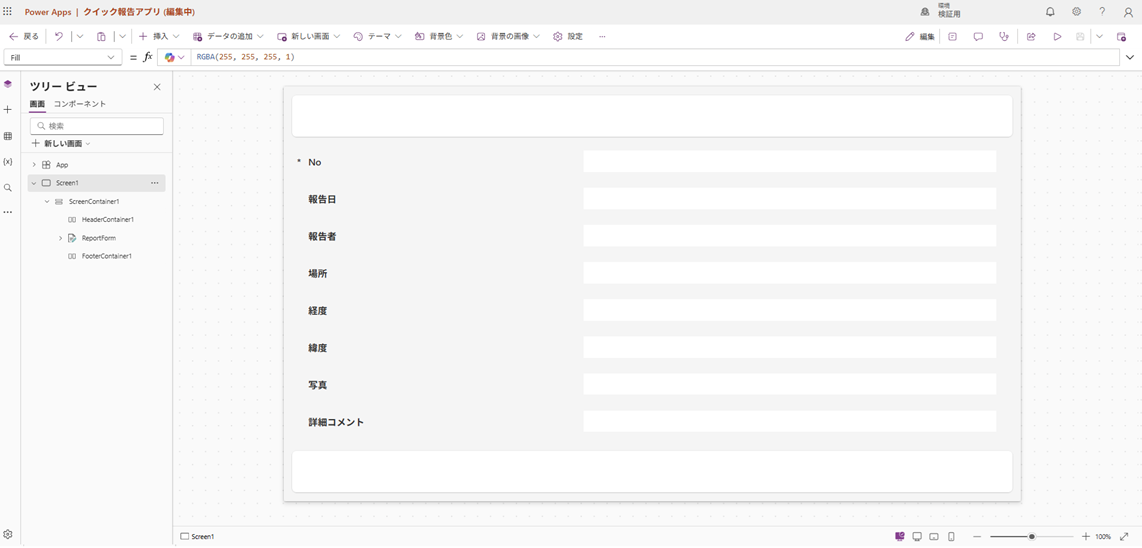Switch to the コンポーネント tab
This screenshot has height=548, width=1142.
pyautogui.click(x=80, y=104)
